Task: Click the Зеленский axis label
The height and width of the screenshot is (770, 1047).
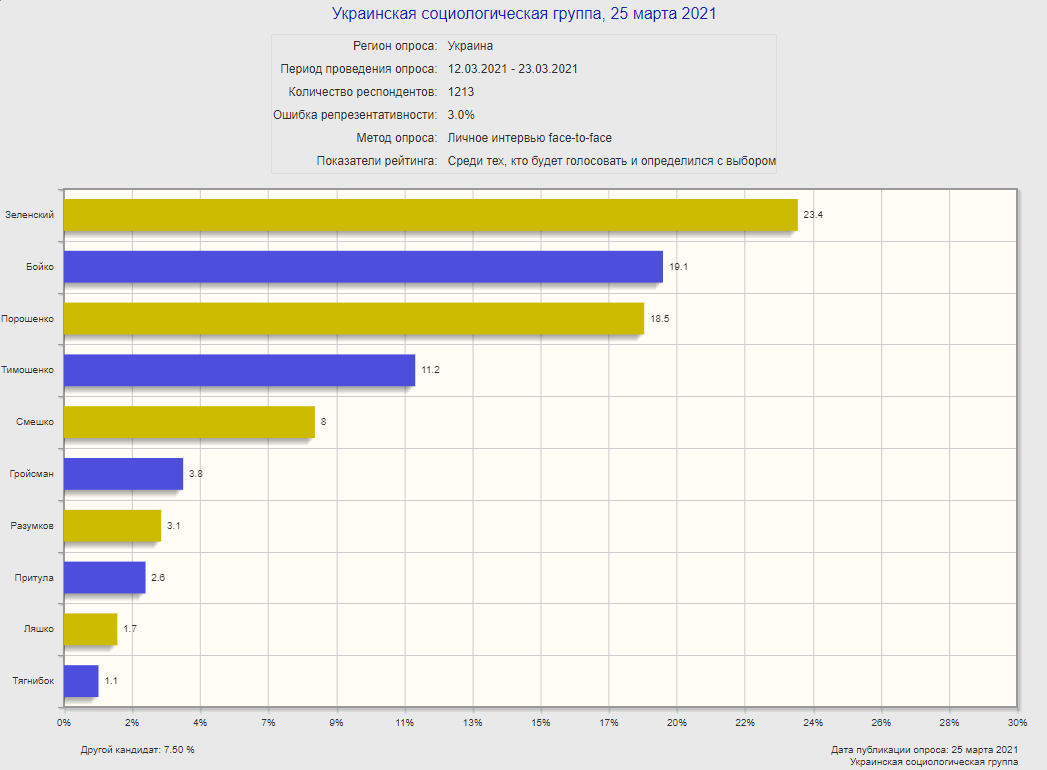Action: pyautogui.click(x=29, y=214)
